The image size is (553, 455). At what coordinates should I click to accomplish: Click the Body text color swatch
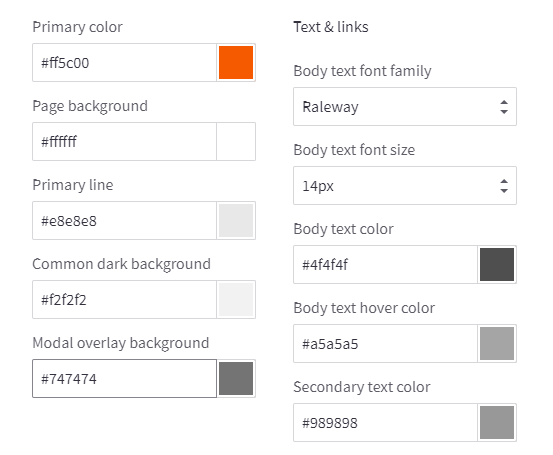[497, 265]
